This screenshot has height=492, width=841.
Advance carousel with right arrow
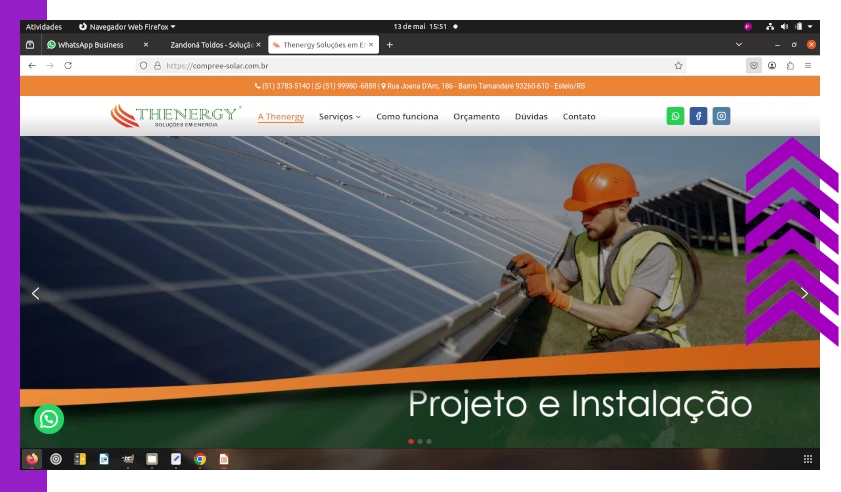[804, 293]
